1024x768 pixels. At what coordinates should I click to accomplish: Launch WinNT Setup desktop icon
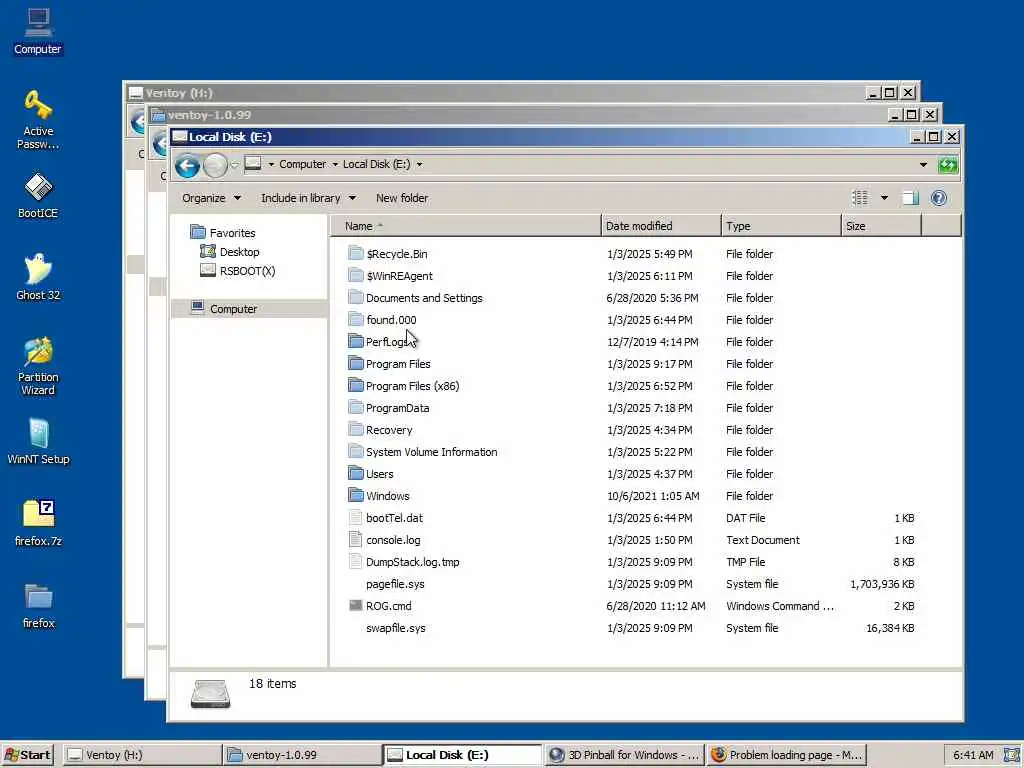pos(38,441)
